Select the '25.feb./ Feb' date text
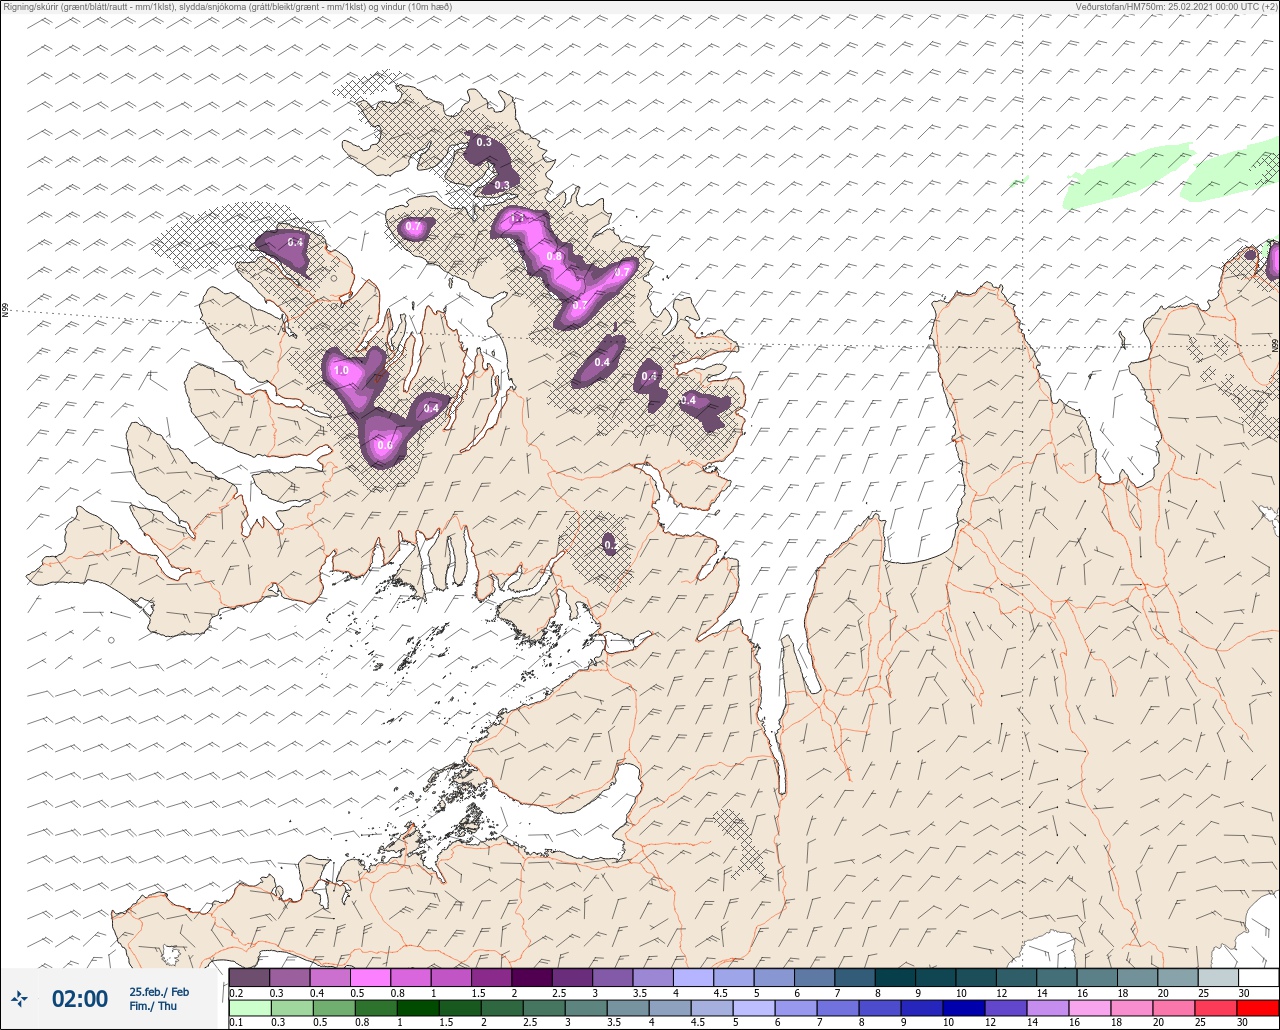The image size is (1280, 1030). pos(159,991)
